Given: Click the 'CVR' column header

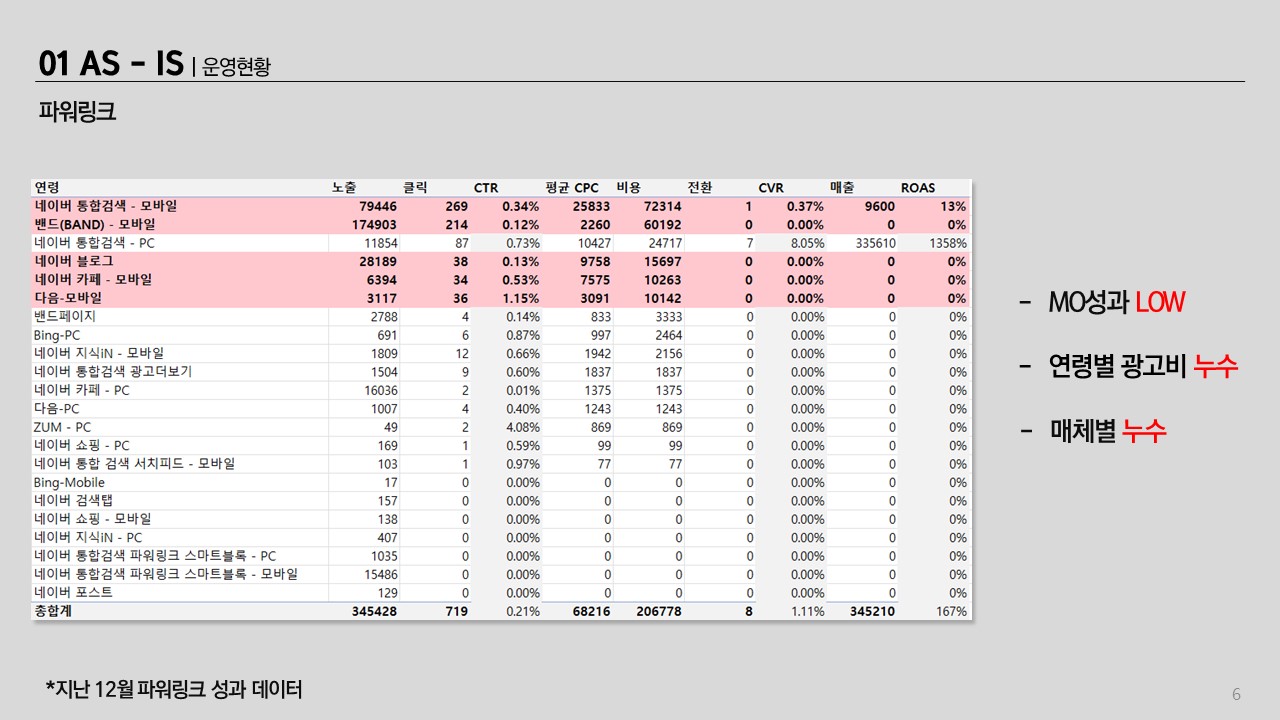Looking at the screenshot, I should [771, 187].
